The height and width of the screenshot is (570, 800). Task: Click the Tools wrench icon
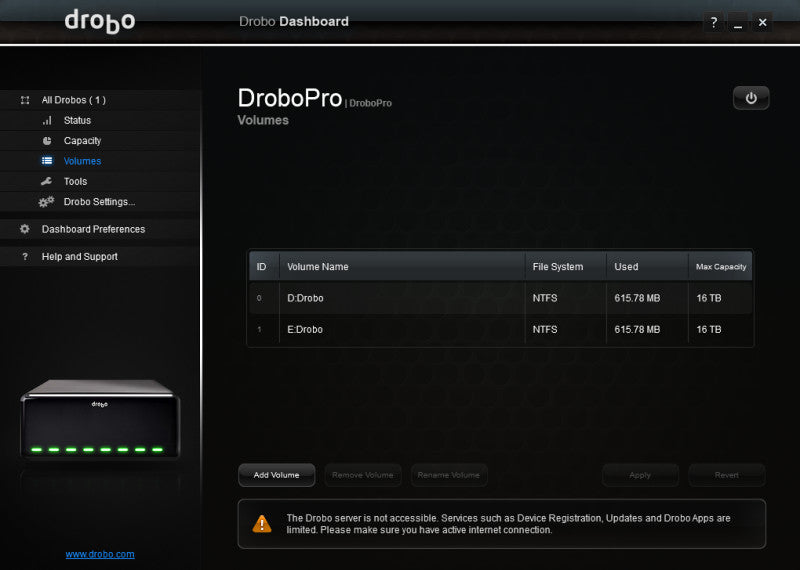[46, 181]
